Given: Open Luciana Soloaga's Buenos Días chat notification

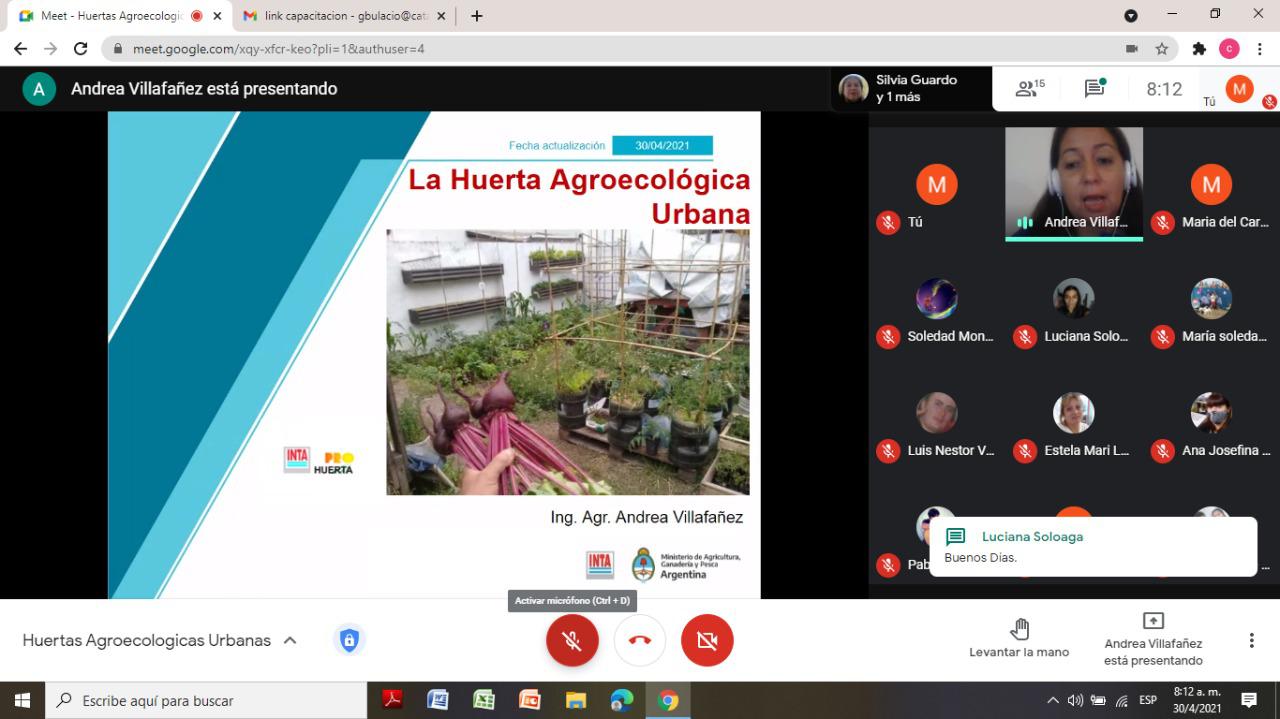Looking at the screenshot, I should click(x=1092, y=546).
